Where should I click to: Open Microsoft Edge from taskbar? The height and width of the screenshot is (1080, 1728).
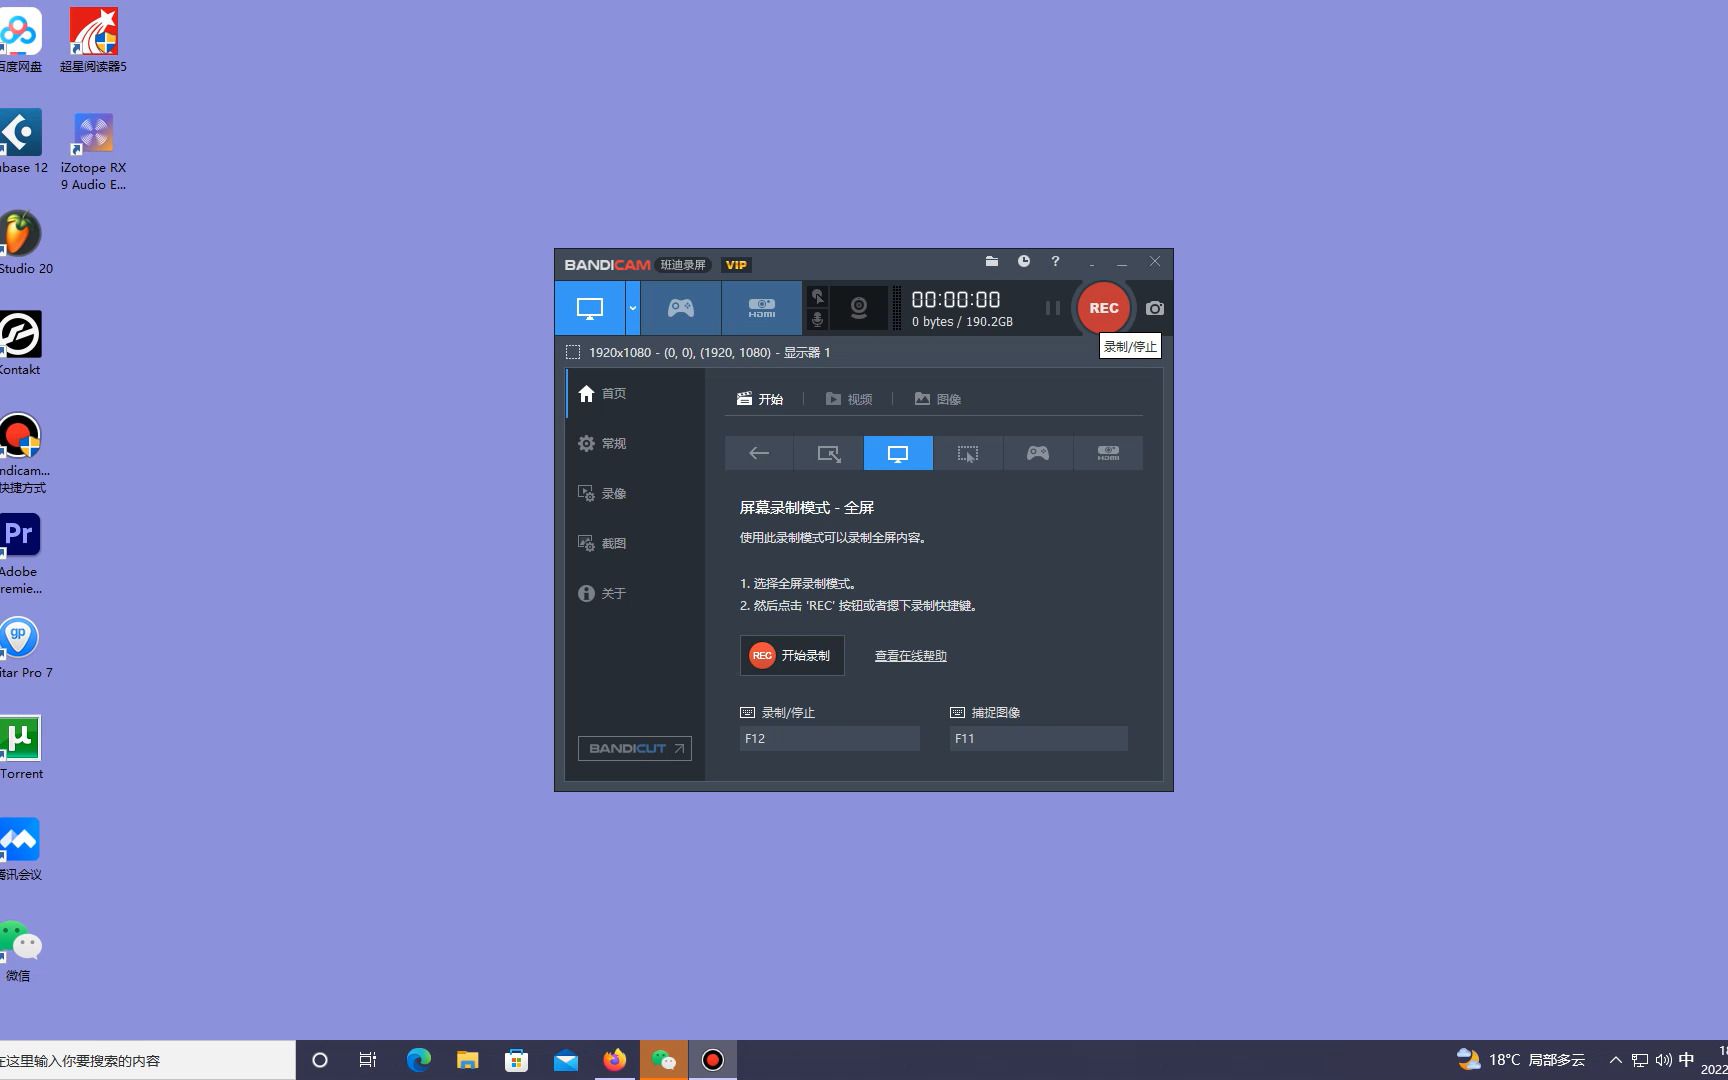418,1060
